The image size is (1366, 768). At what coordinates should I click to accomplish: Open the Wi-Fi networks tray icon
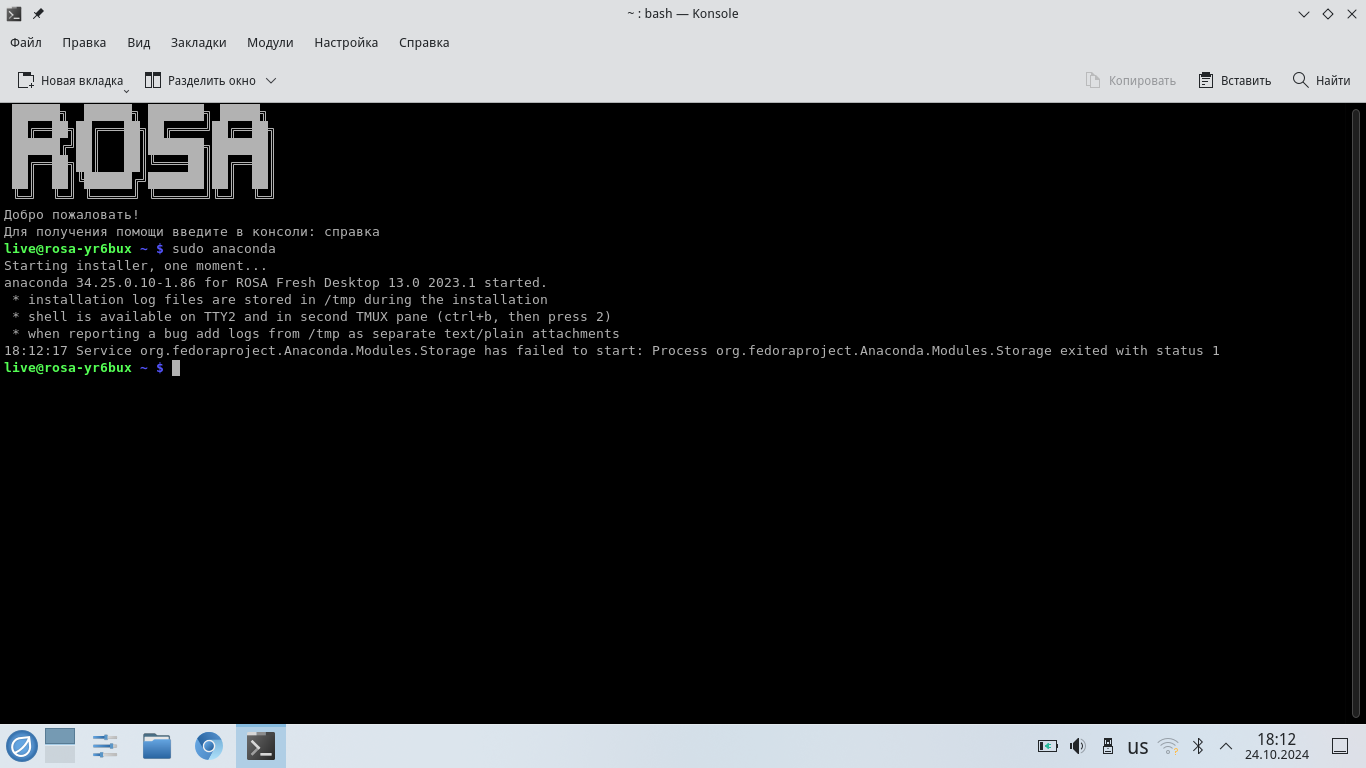click(x=1168, y=746)
